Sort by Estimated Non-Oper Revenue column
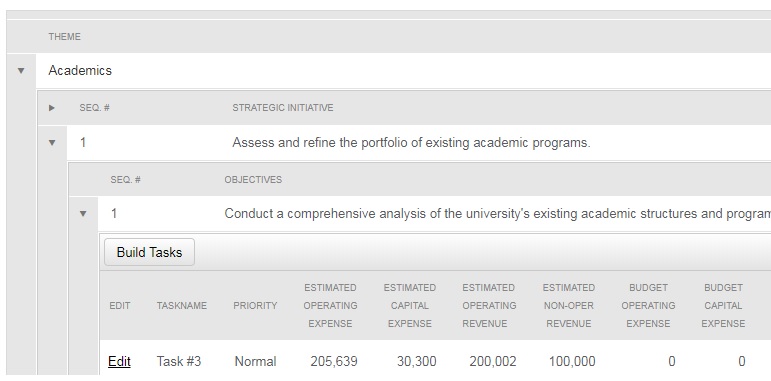Viewport: 771px width, 381px height. click(x=569, y=306)
